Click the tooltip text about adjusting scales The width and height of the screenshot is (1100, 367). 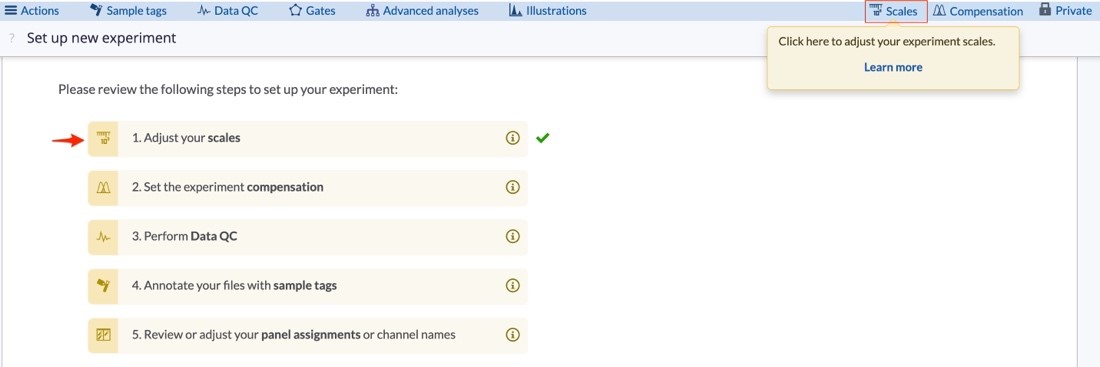pos(887,41)
